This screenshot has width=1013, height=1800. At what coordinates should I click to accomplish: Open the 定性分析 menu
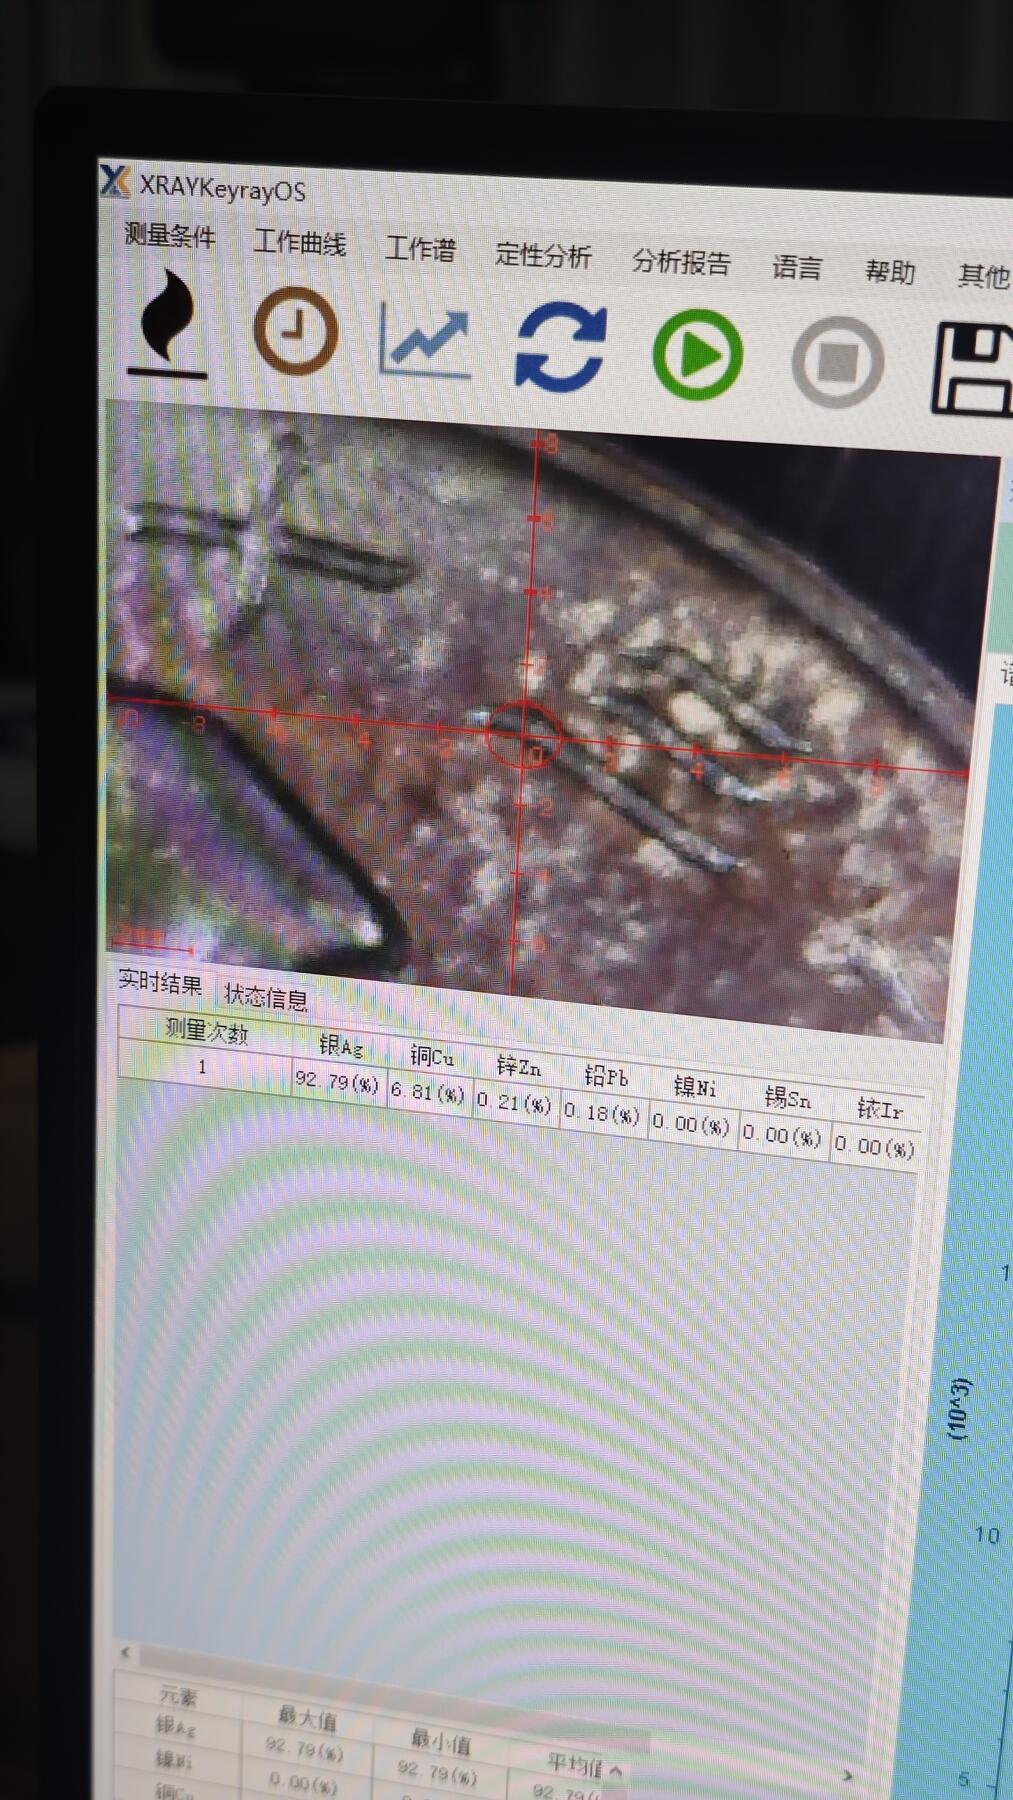pos(543,256)
